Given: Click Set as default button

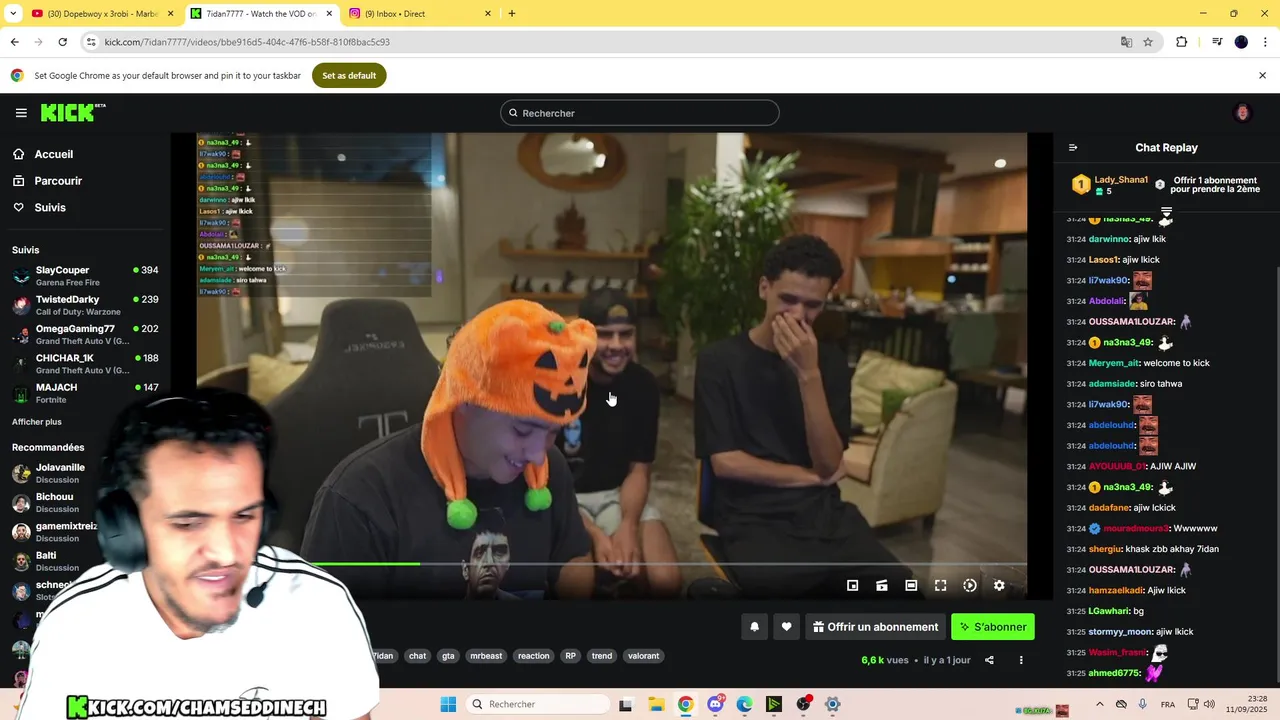Looking at the screenshot, I should (349, 75).
